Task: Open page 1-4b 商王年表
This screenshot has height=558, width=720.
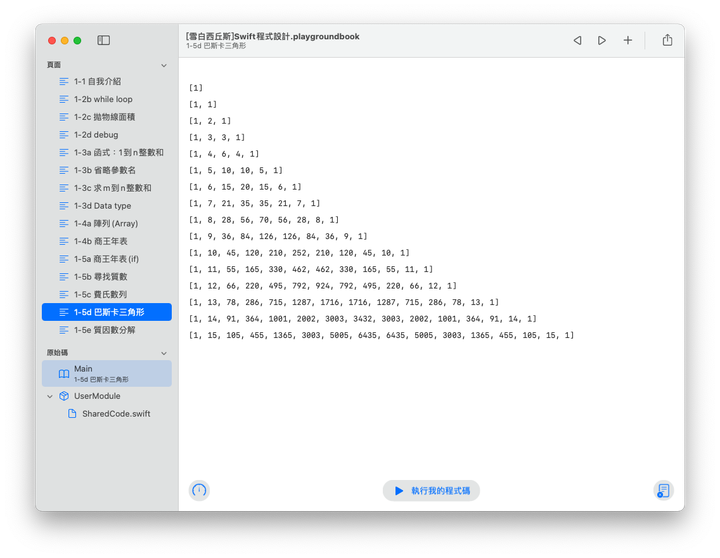Action: (107, 241)
